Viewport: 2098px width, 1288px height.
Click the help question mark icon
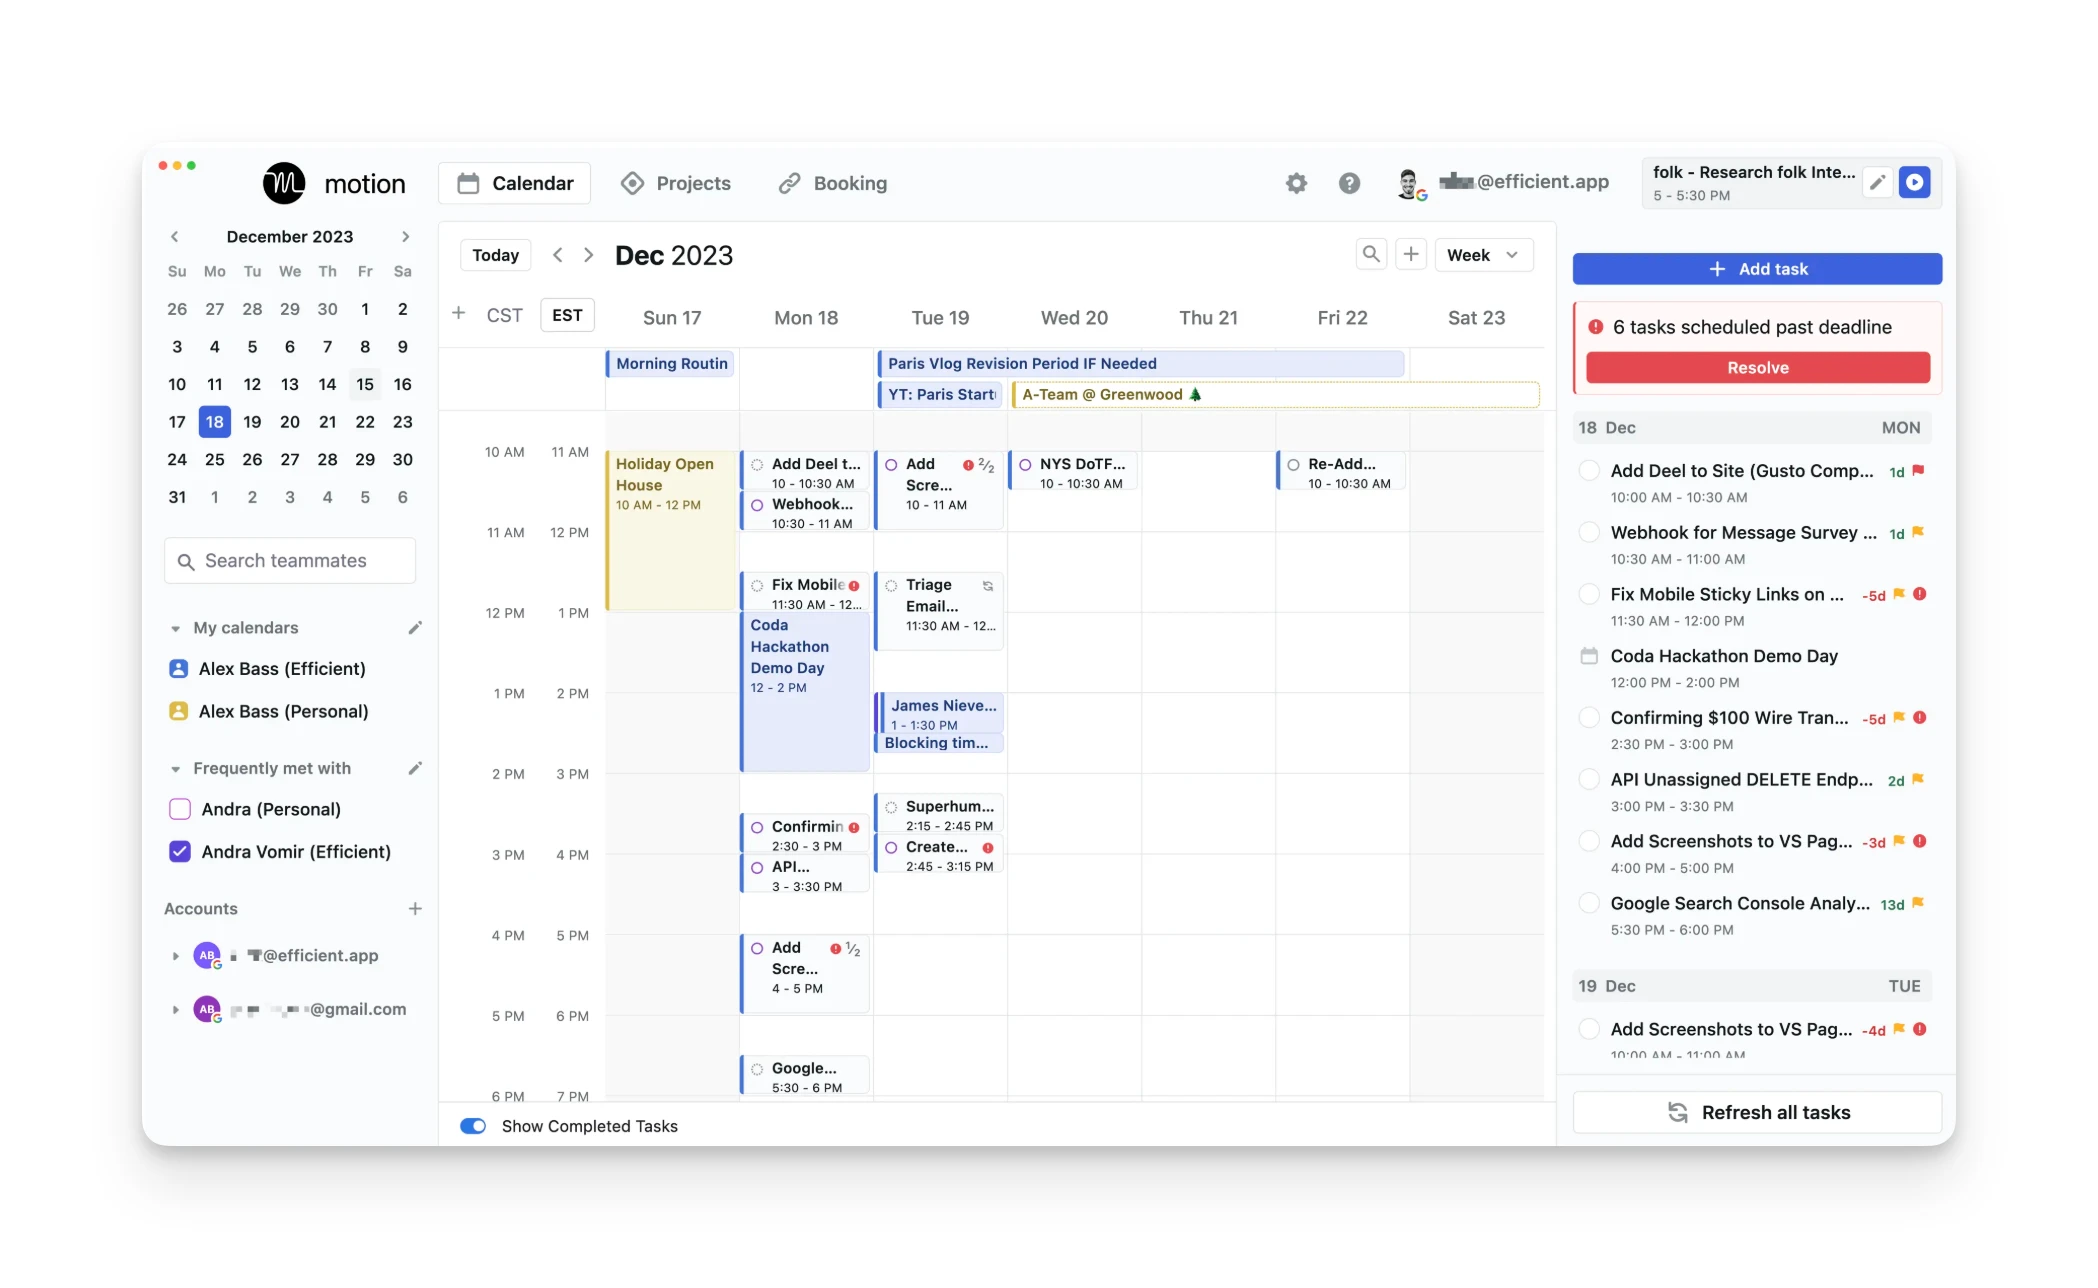1349,183
